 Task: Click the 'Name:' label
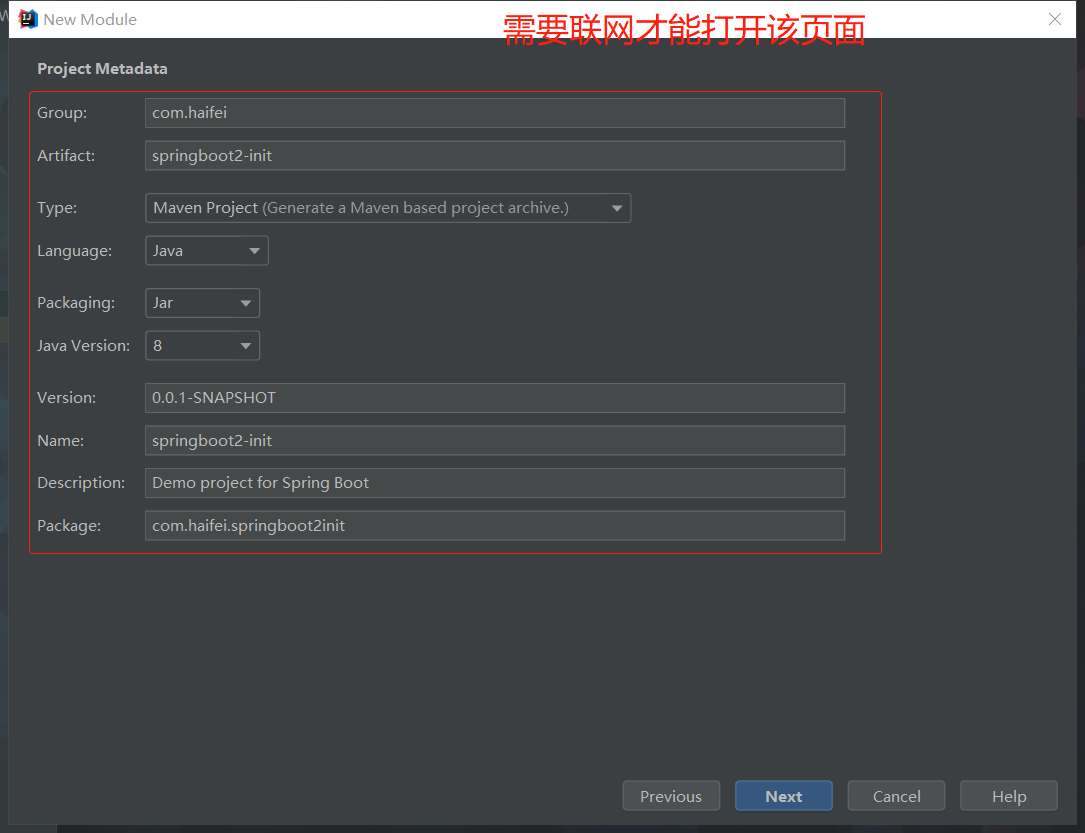pyautogui.click(x=61, y=441)
